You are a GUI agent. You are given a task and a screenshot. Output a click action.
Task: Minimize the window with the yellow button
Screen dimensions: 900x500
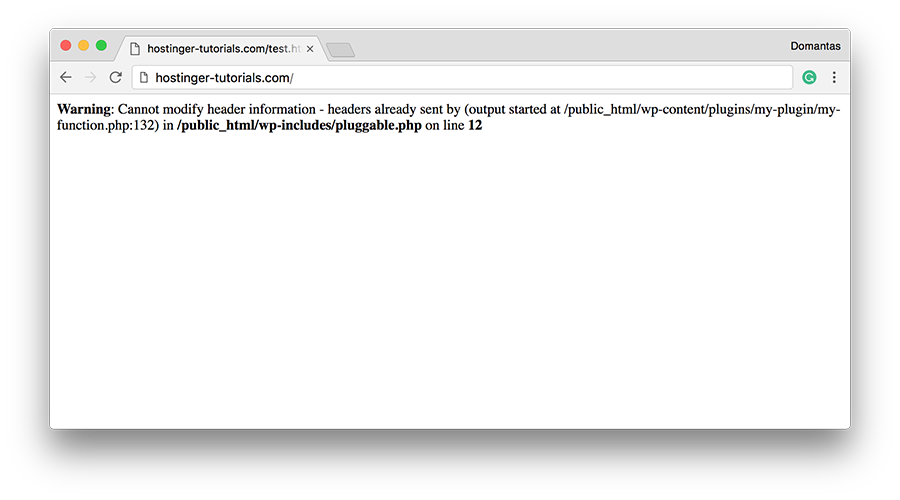coord(83,45)
